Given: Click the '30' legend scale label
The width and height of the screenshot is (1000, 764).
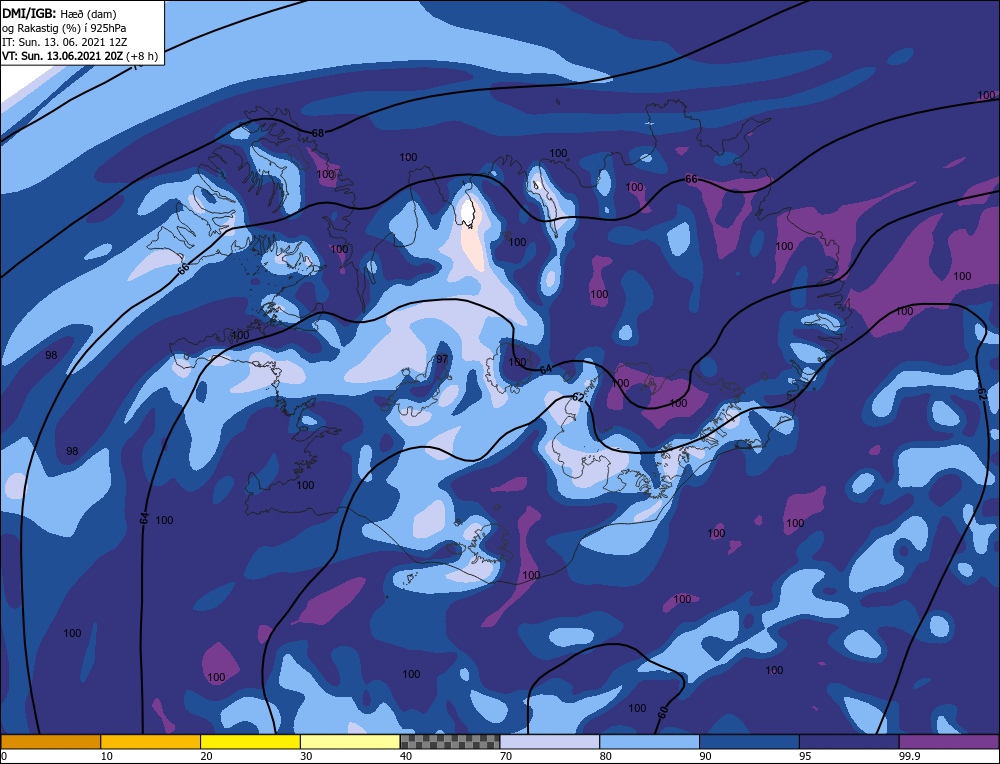Looking at the screenshot, I should point(306,756).
